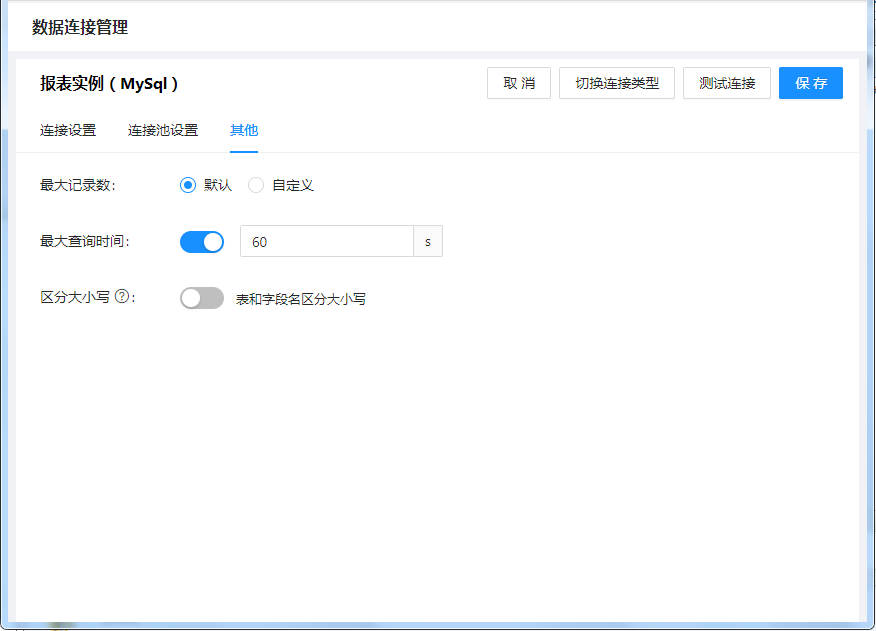
Task: Select the 其他 tab
Action: point(244,131)
